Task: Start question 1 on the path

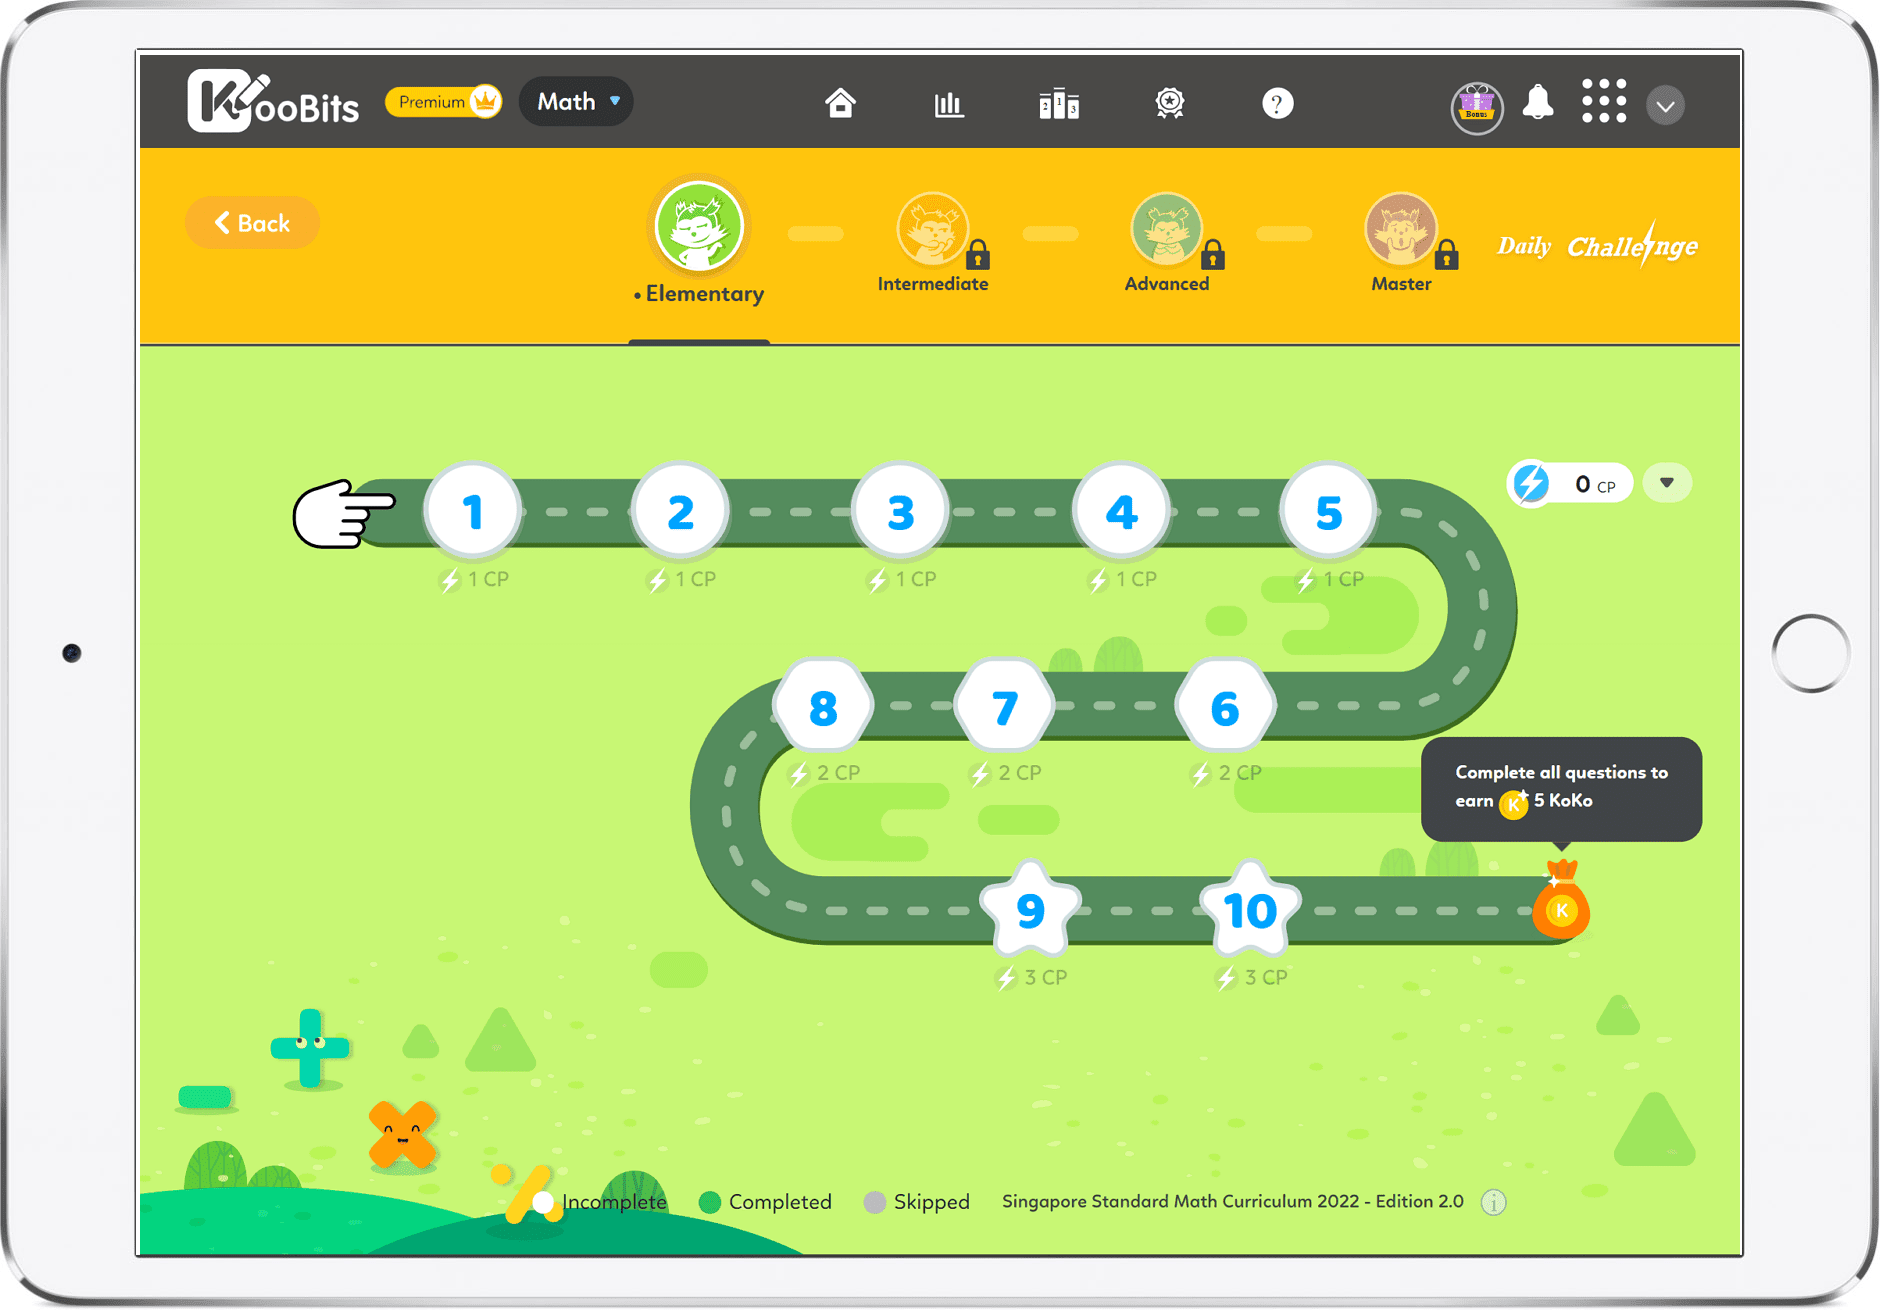Action: click(x=473, y=512)
